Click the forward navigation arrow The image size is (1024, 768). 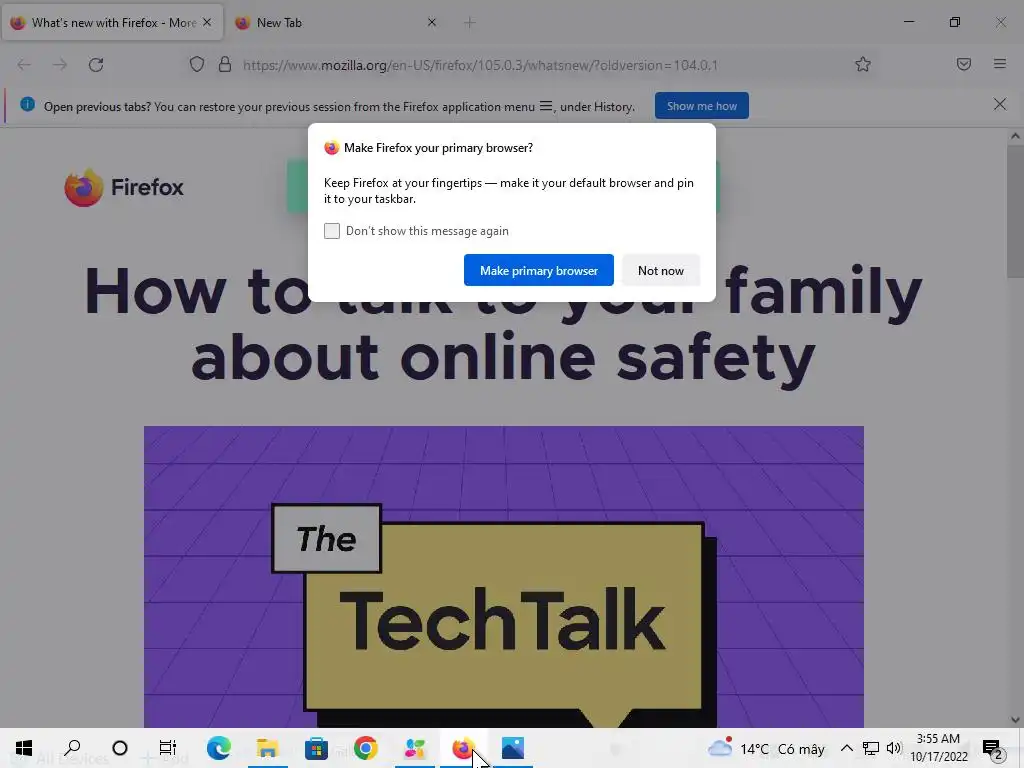(x=60, y=65)
